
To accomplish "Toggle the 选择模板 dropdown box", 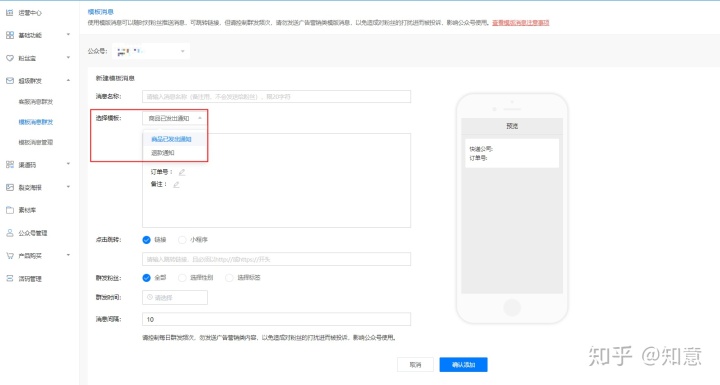I will 174,118.
